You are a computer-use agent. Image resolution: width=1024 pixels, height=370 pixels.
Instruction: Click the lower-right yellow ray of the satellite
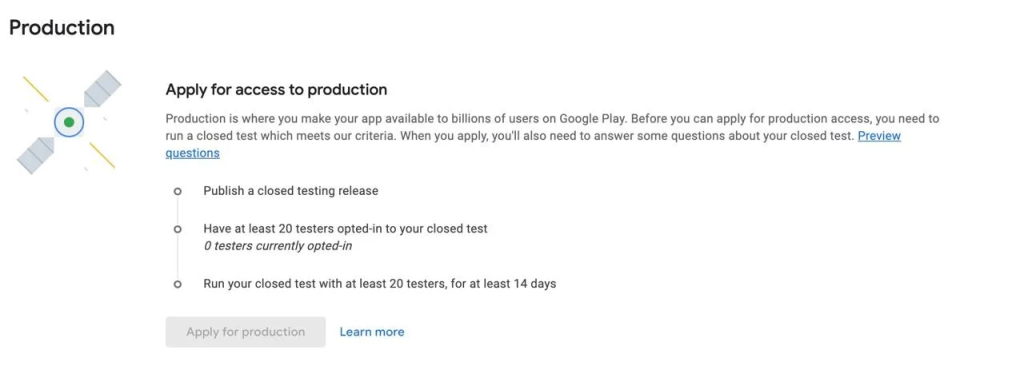102,155
